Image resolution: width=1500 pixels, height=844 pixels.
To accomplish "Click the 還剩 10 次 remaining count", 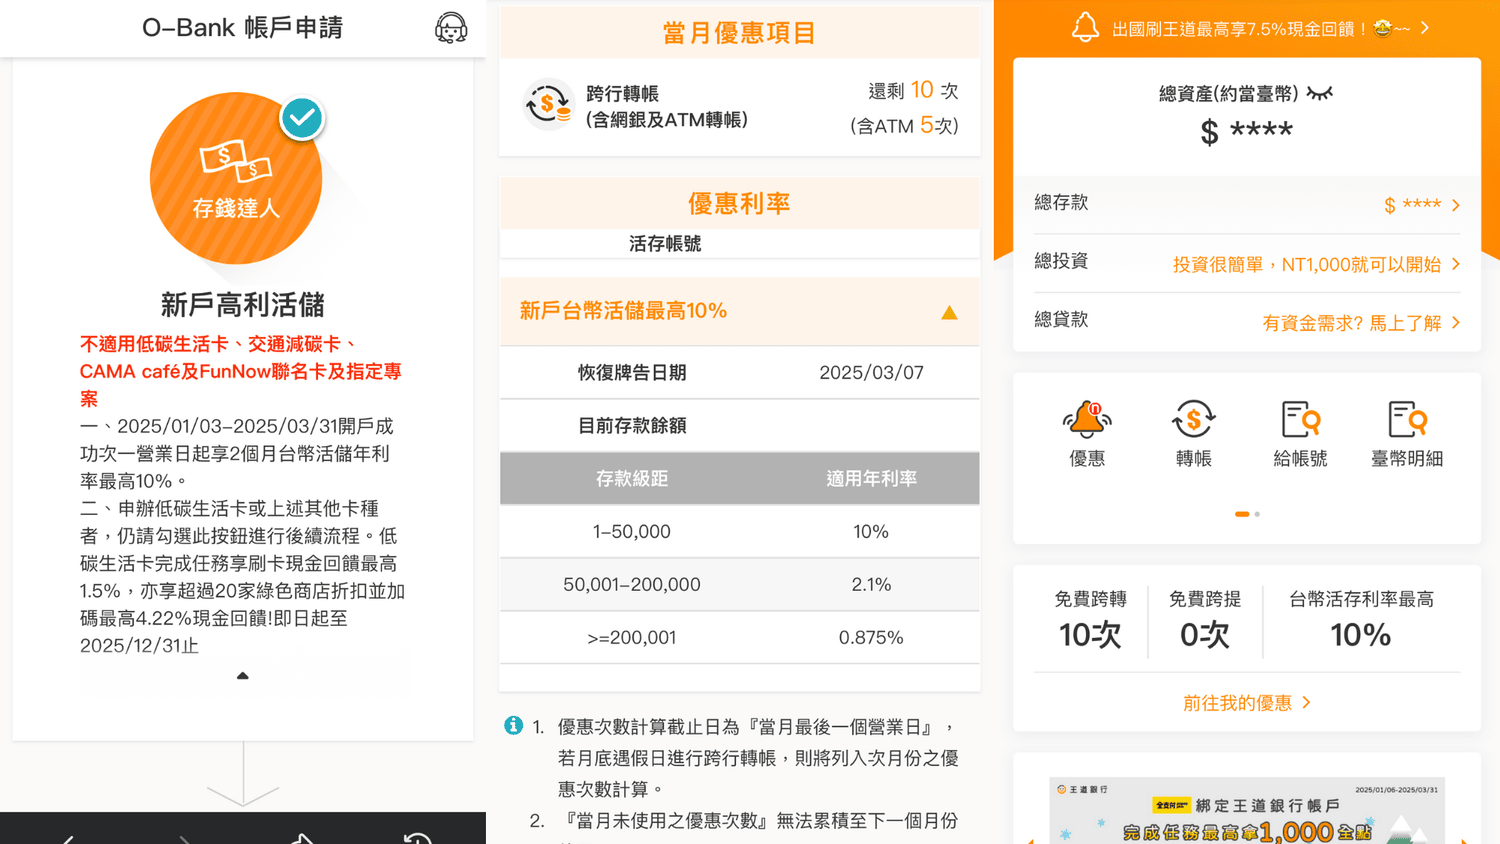I will pos(913,91).
